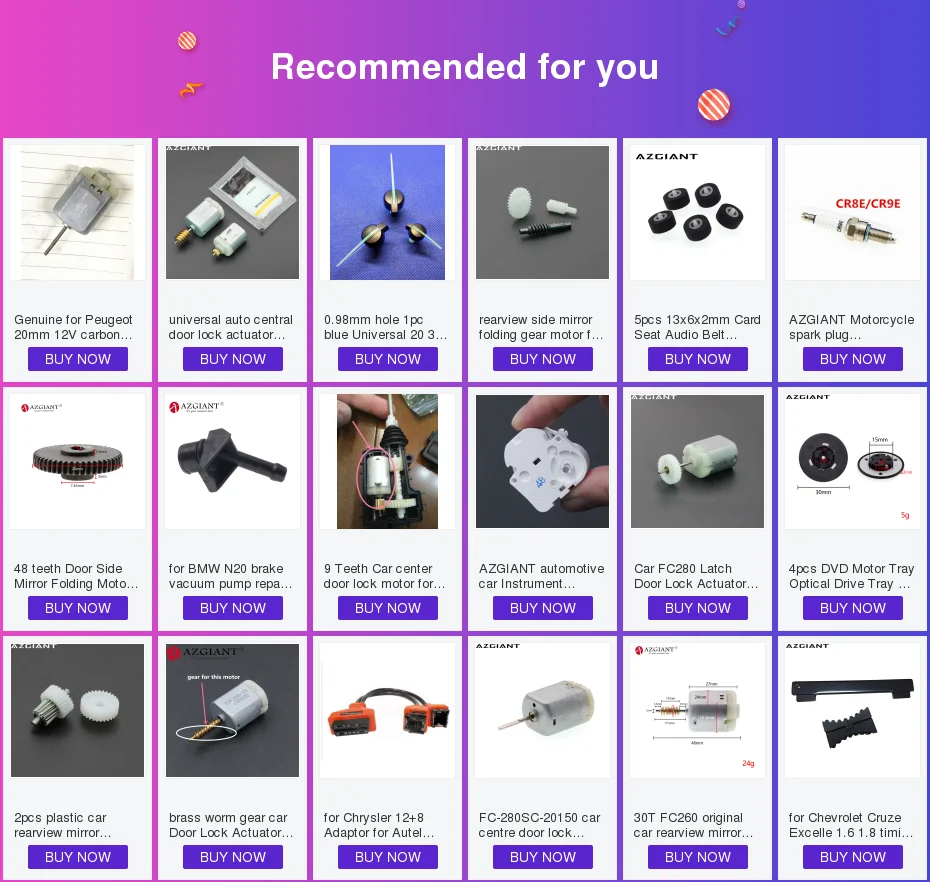The height and width of the screenshot is (882, 930).
Task: Buy the 2pcs plastic car rearview mirror gears
Action: click(x=78, y=857)
